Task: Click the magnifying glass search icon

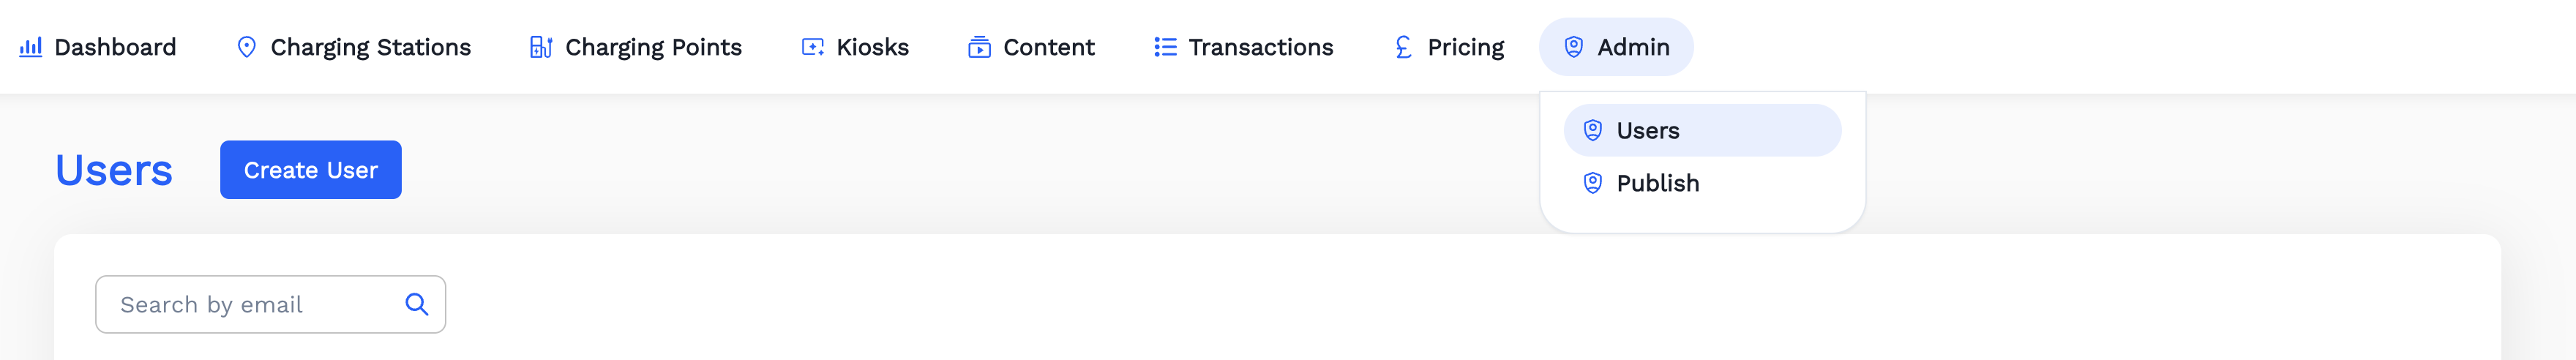Action: [x=417, y=304]
